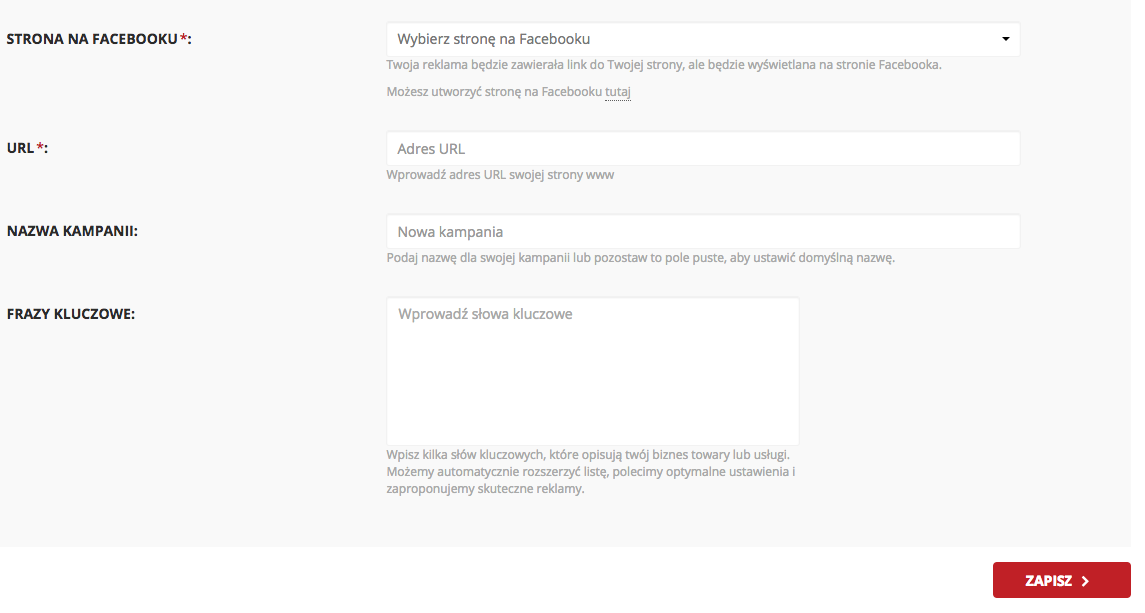Follow the "tutaj" link to create a page
Screen dimensions: 1145x613
tap(618, 92)
